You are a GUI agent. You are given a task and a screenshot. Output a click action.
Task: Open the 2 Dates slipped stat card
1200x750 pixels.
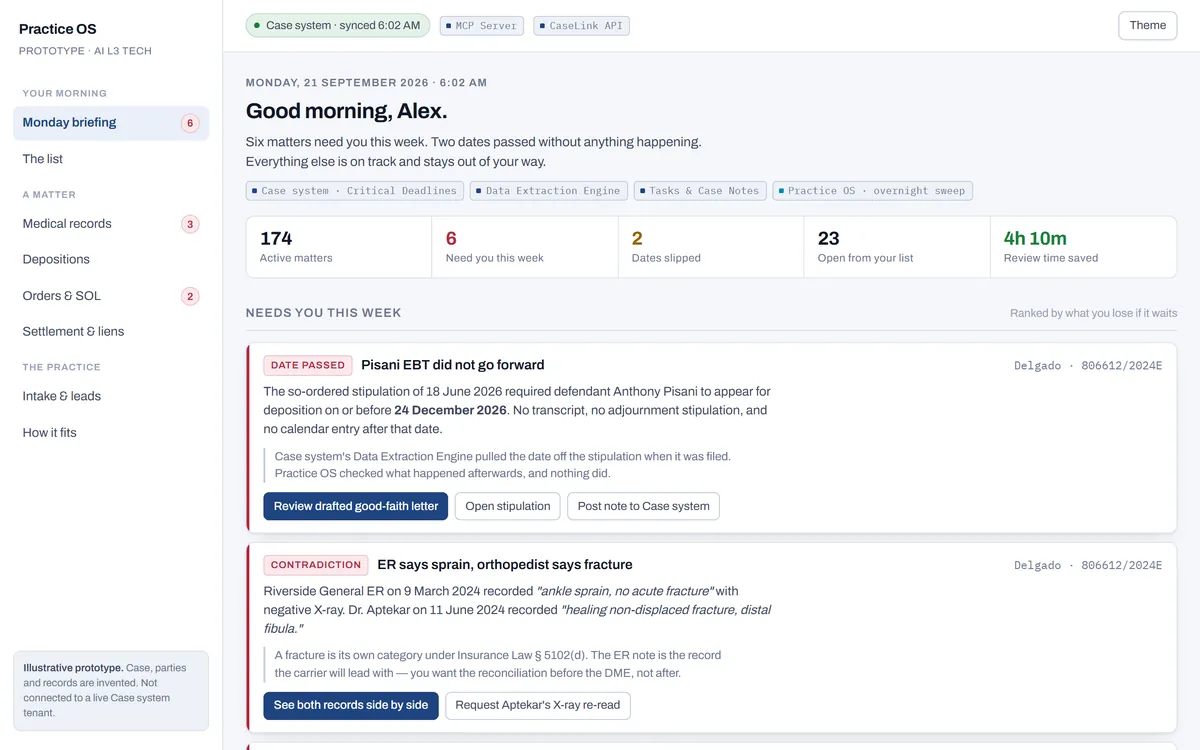coord(711,248)
